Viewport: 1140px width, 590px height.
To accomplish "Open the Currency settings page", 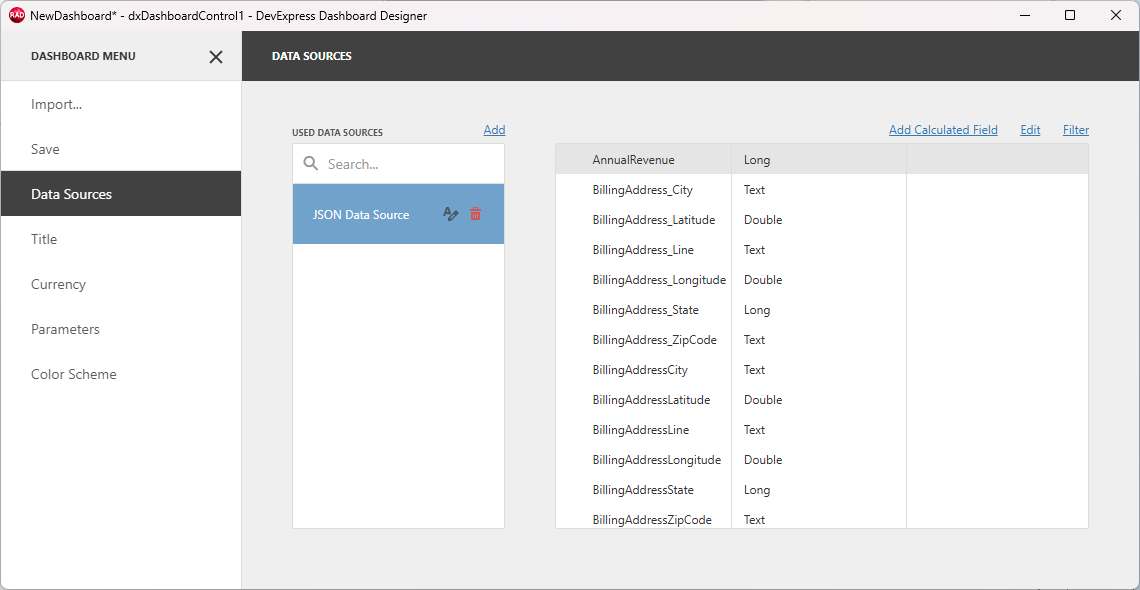I will 58,284.
